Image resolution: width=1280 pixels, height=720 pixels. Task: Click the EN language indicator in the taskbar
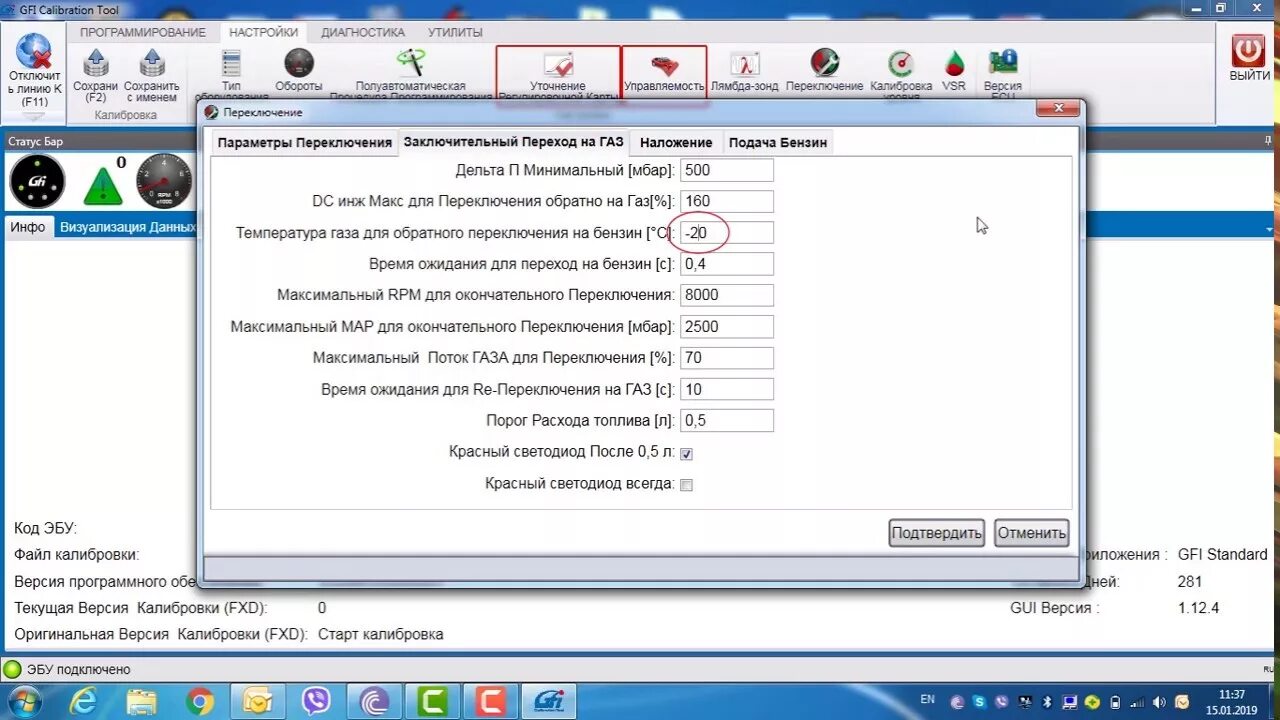(x=927, y=699)
